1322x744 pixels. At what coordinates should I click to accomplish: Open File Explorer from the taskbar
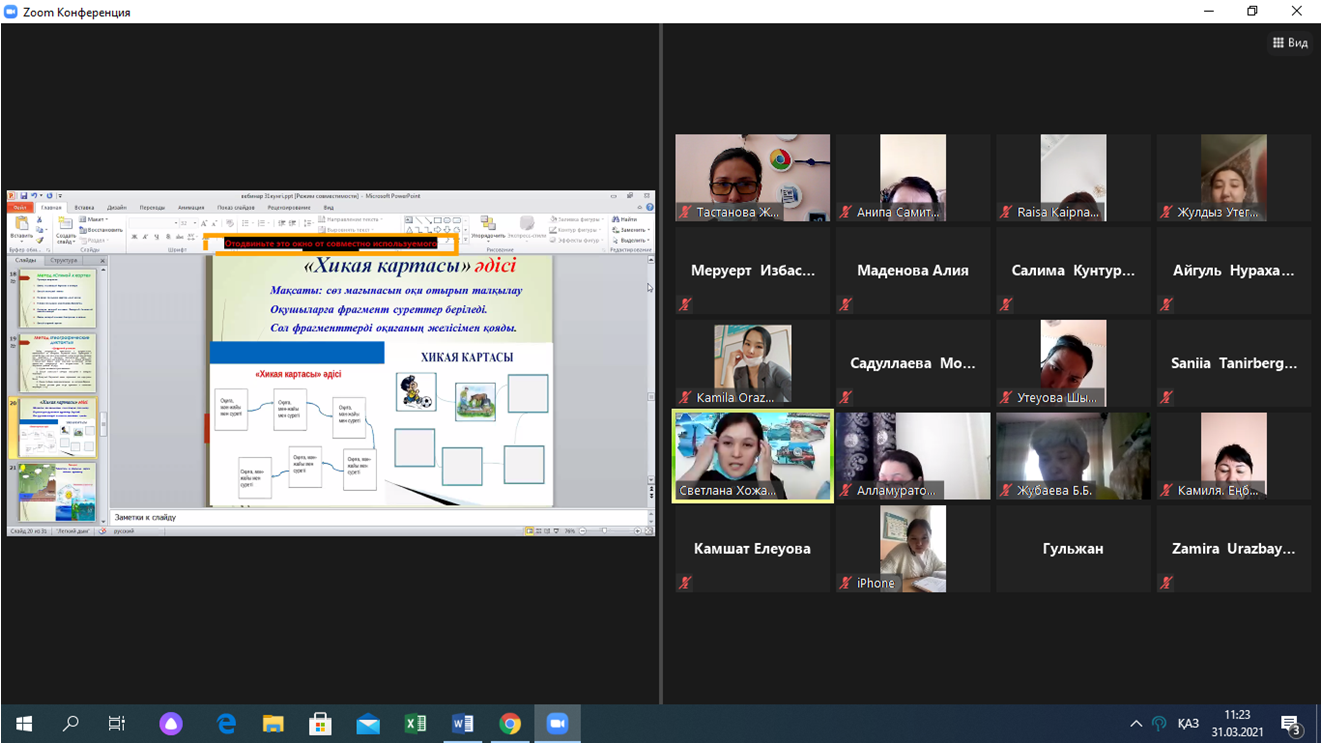(273, 724)
